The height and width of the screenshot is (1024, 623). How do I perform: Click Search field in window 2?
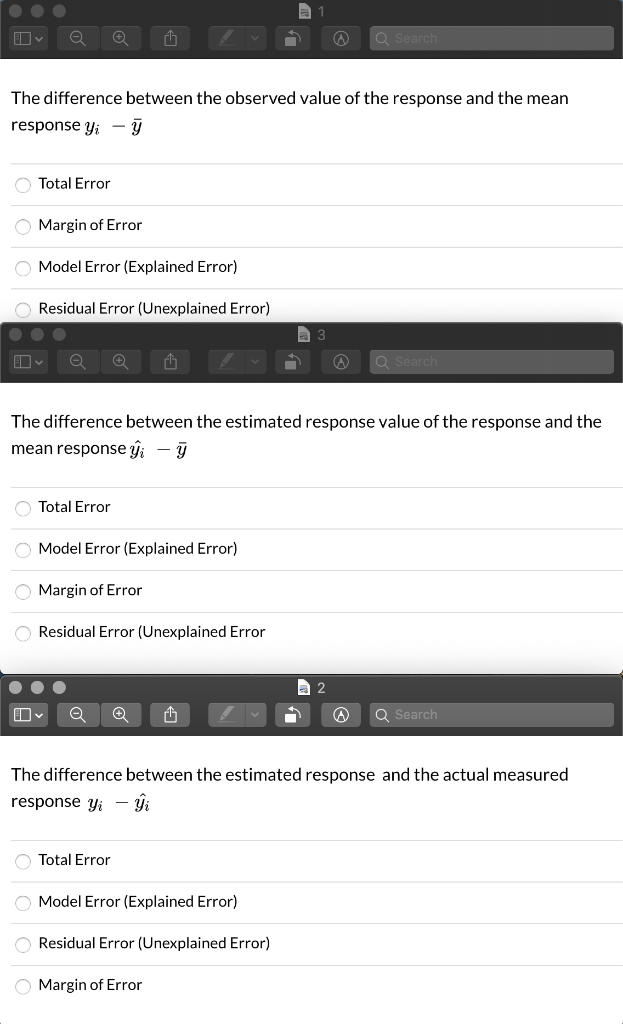[492, 715]
